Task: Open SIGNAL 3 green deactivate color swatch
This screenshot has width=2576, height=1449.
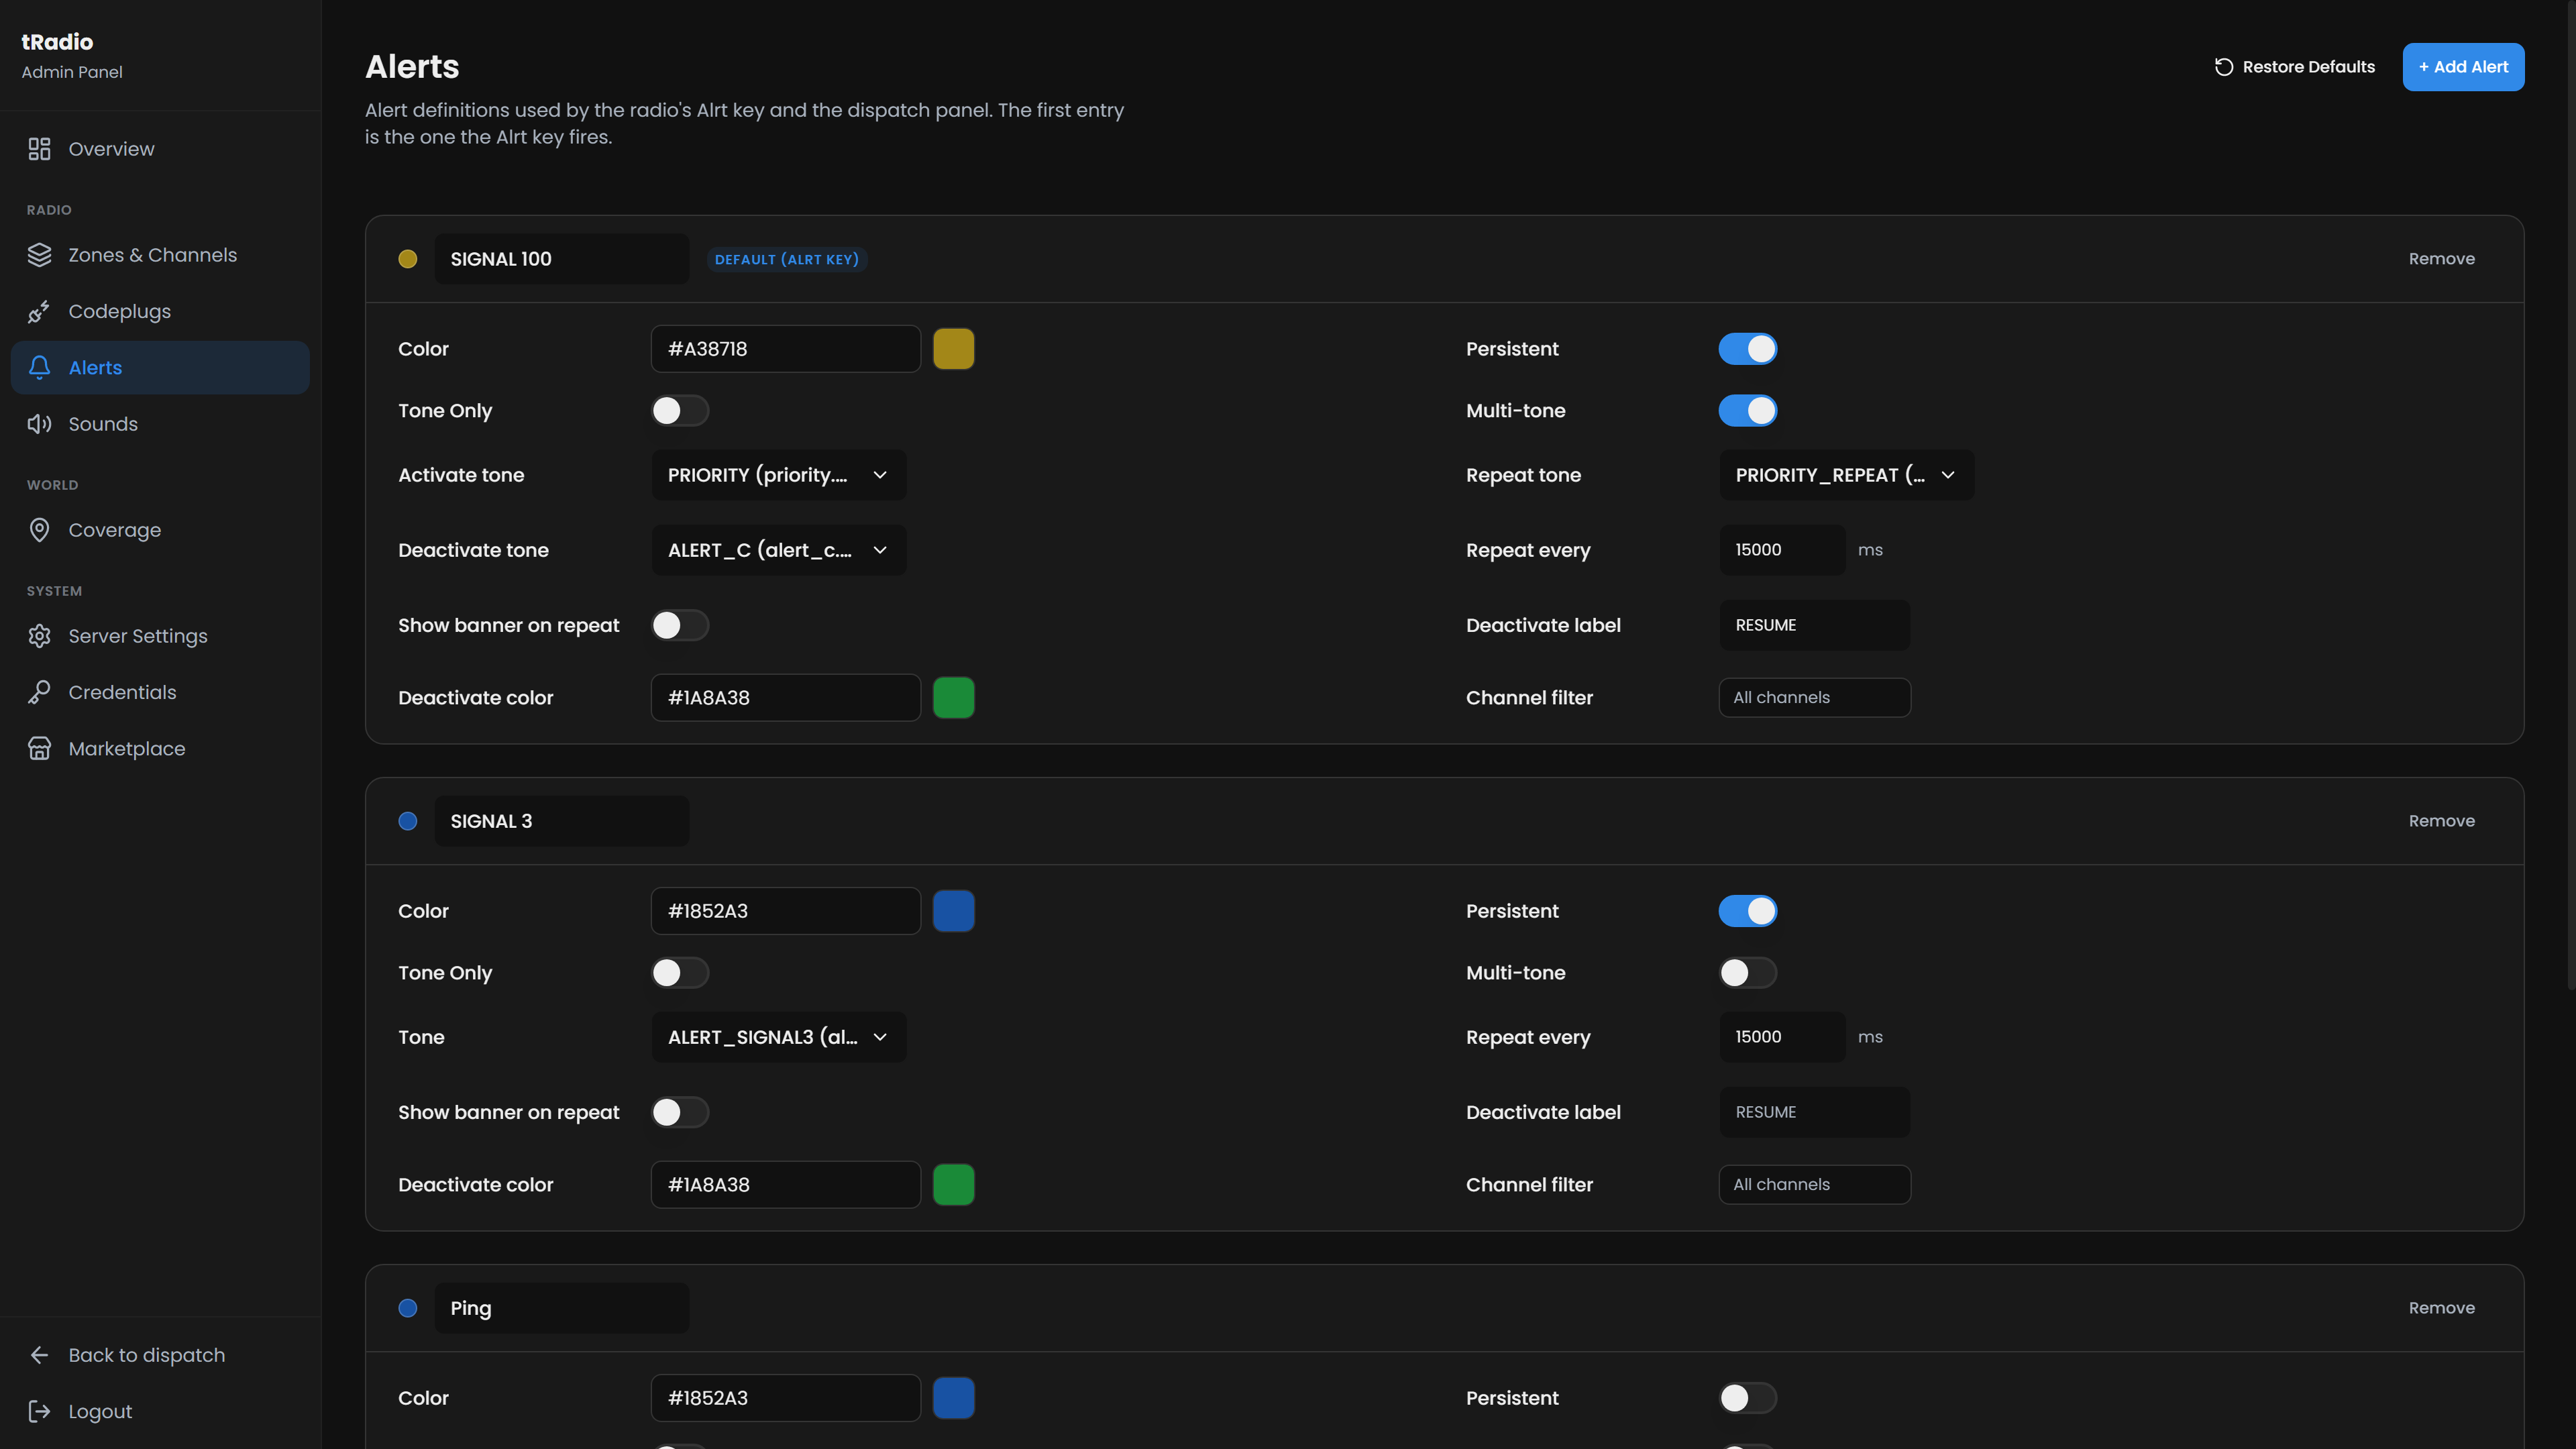Action: click(x=953, y=1185)
